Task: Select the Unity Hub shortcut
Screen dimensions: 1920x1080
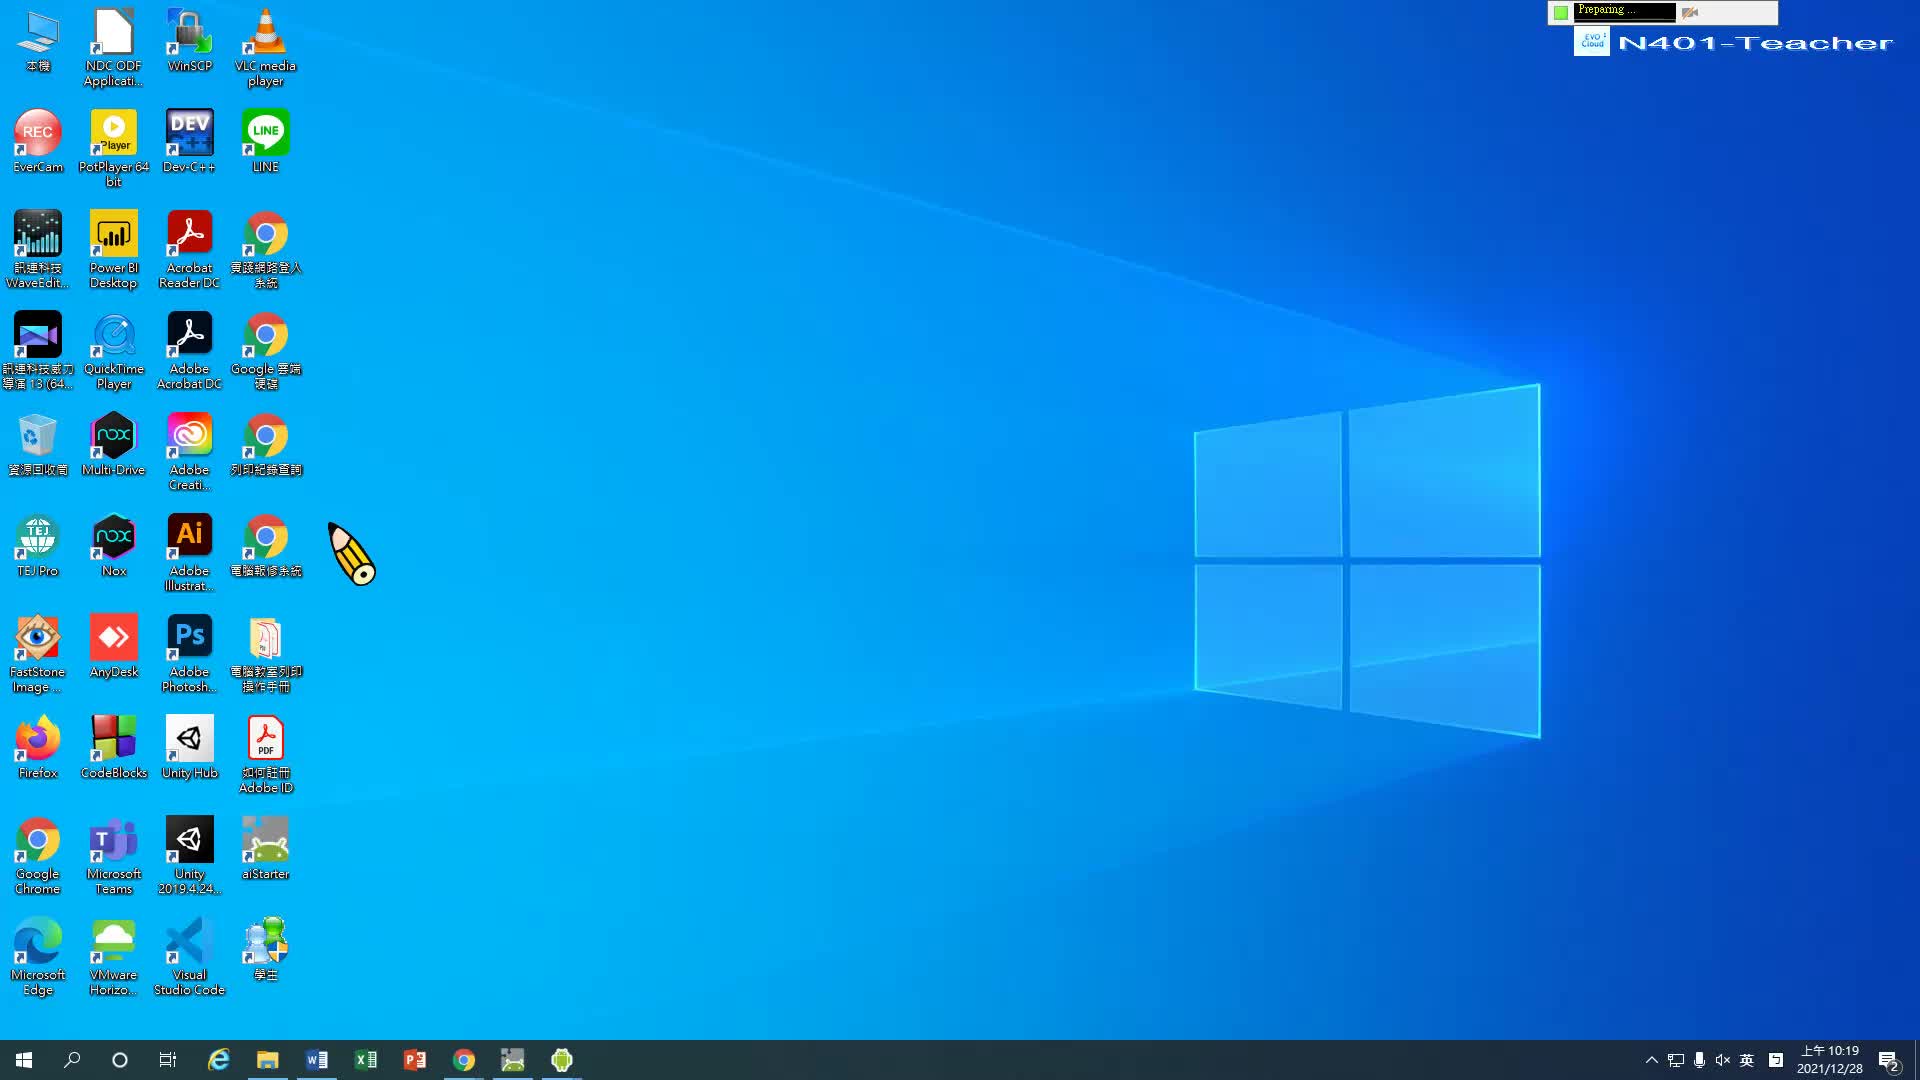Action: point(189,747)
